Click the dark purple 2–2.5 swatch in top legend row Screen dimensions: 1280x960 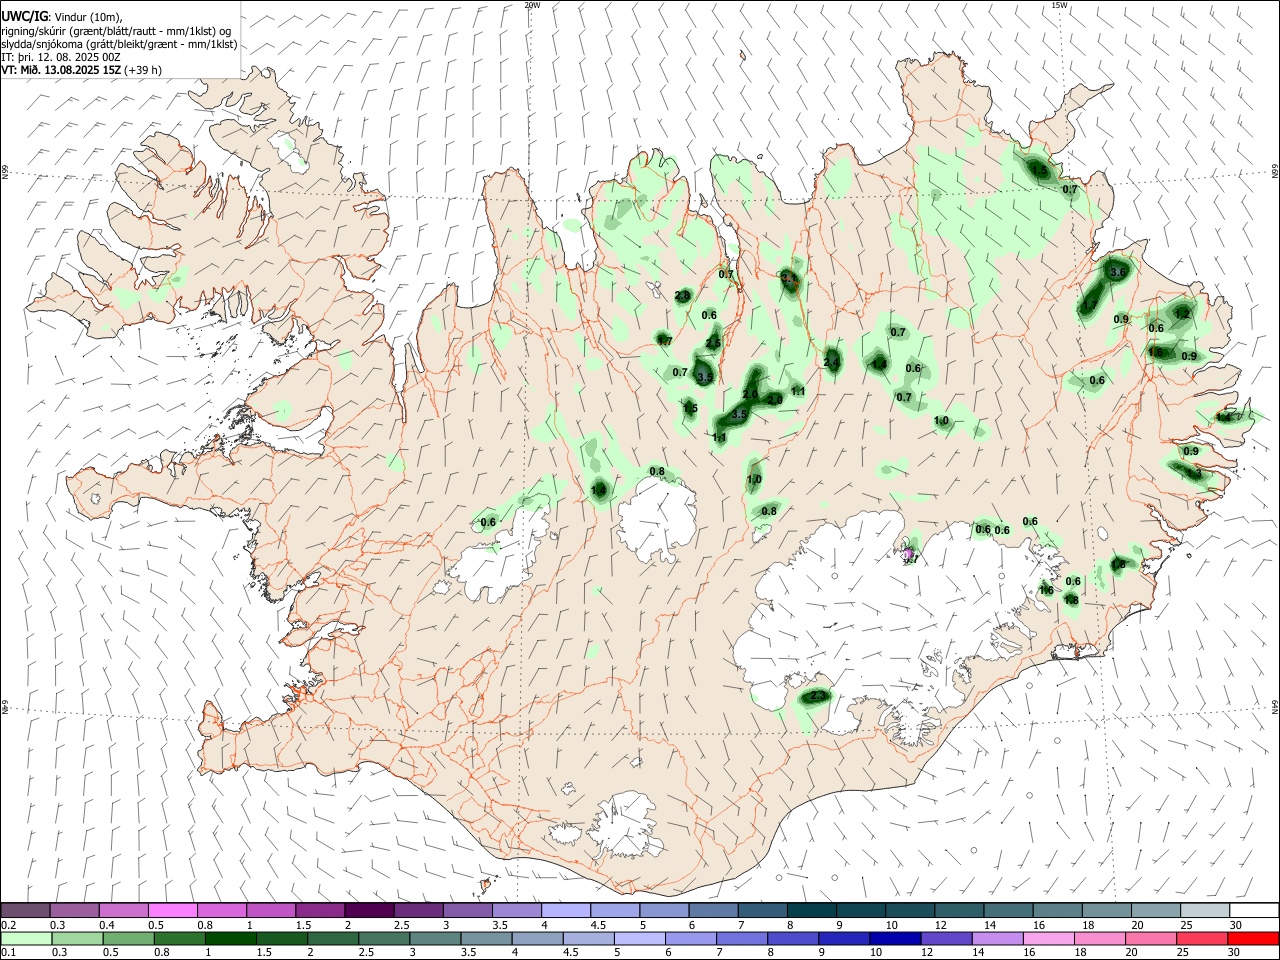369,911
